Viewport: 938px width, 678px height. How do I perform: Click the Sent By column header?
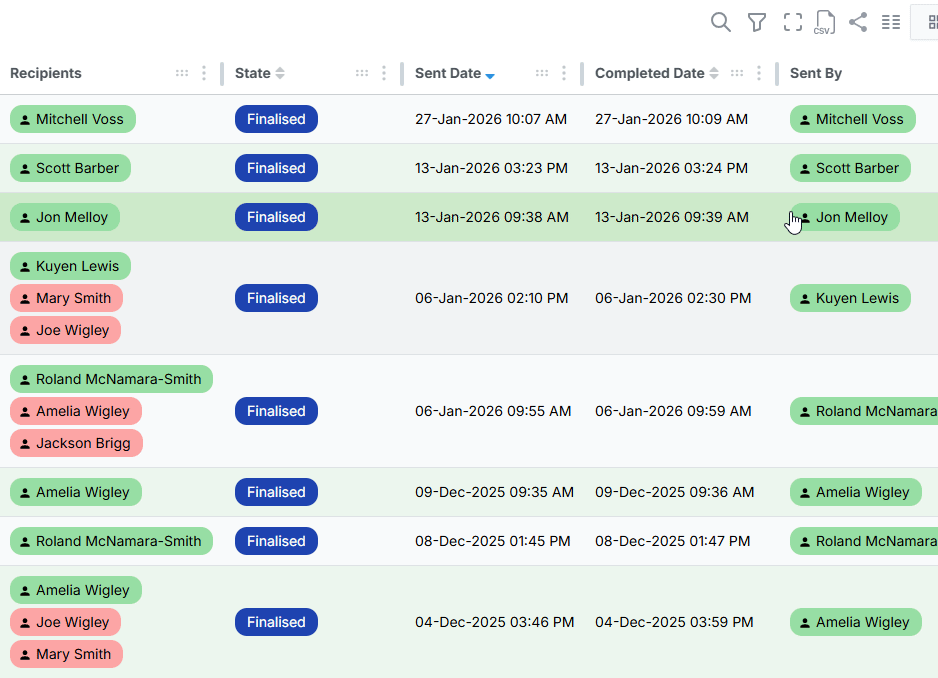click(815, 73)
